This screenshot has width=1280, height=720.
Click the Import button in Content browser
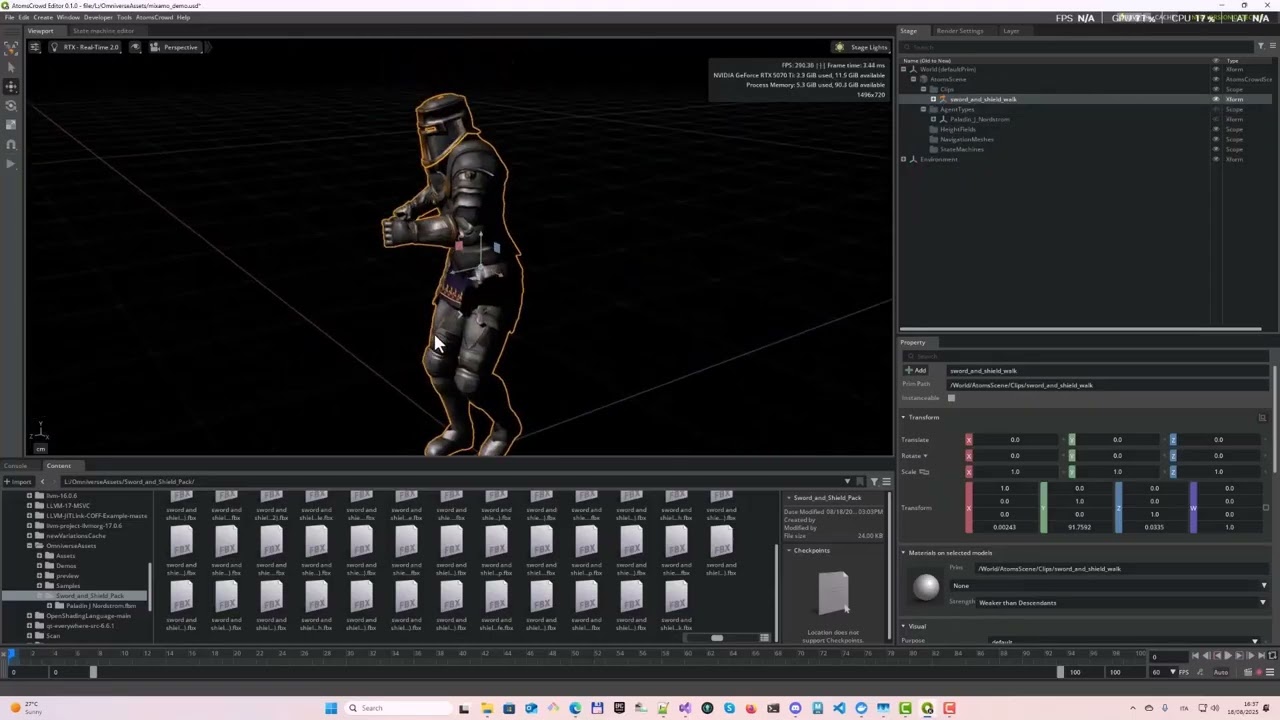point(17,482)
